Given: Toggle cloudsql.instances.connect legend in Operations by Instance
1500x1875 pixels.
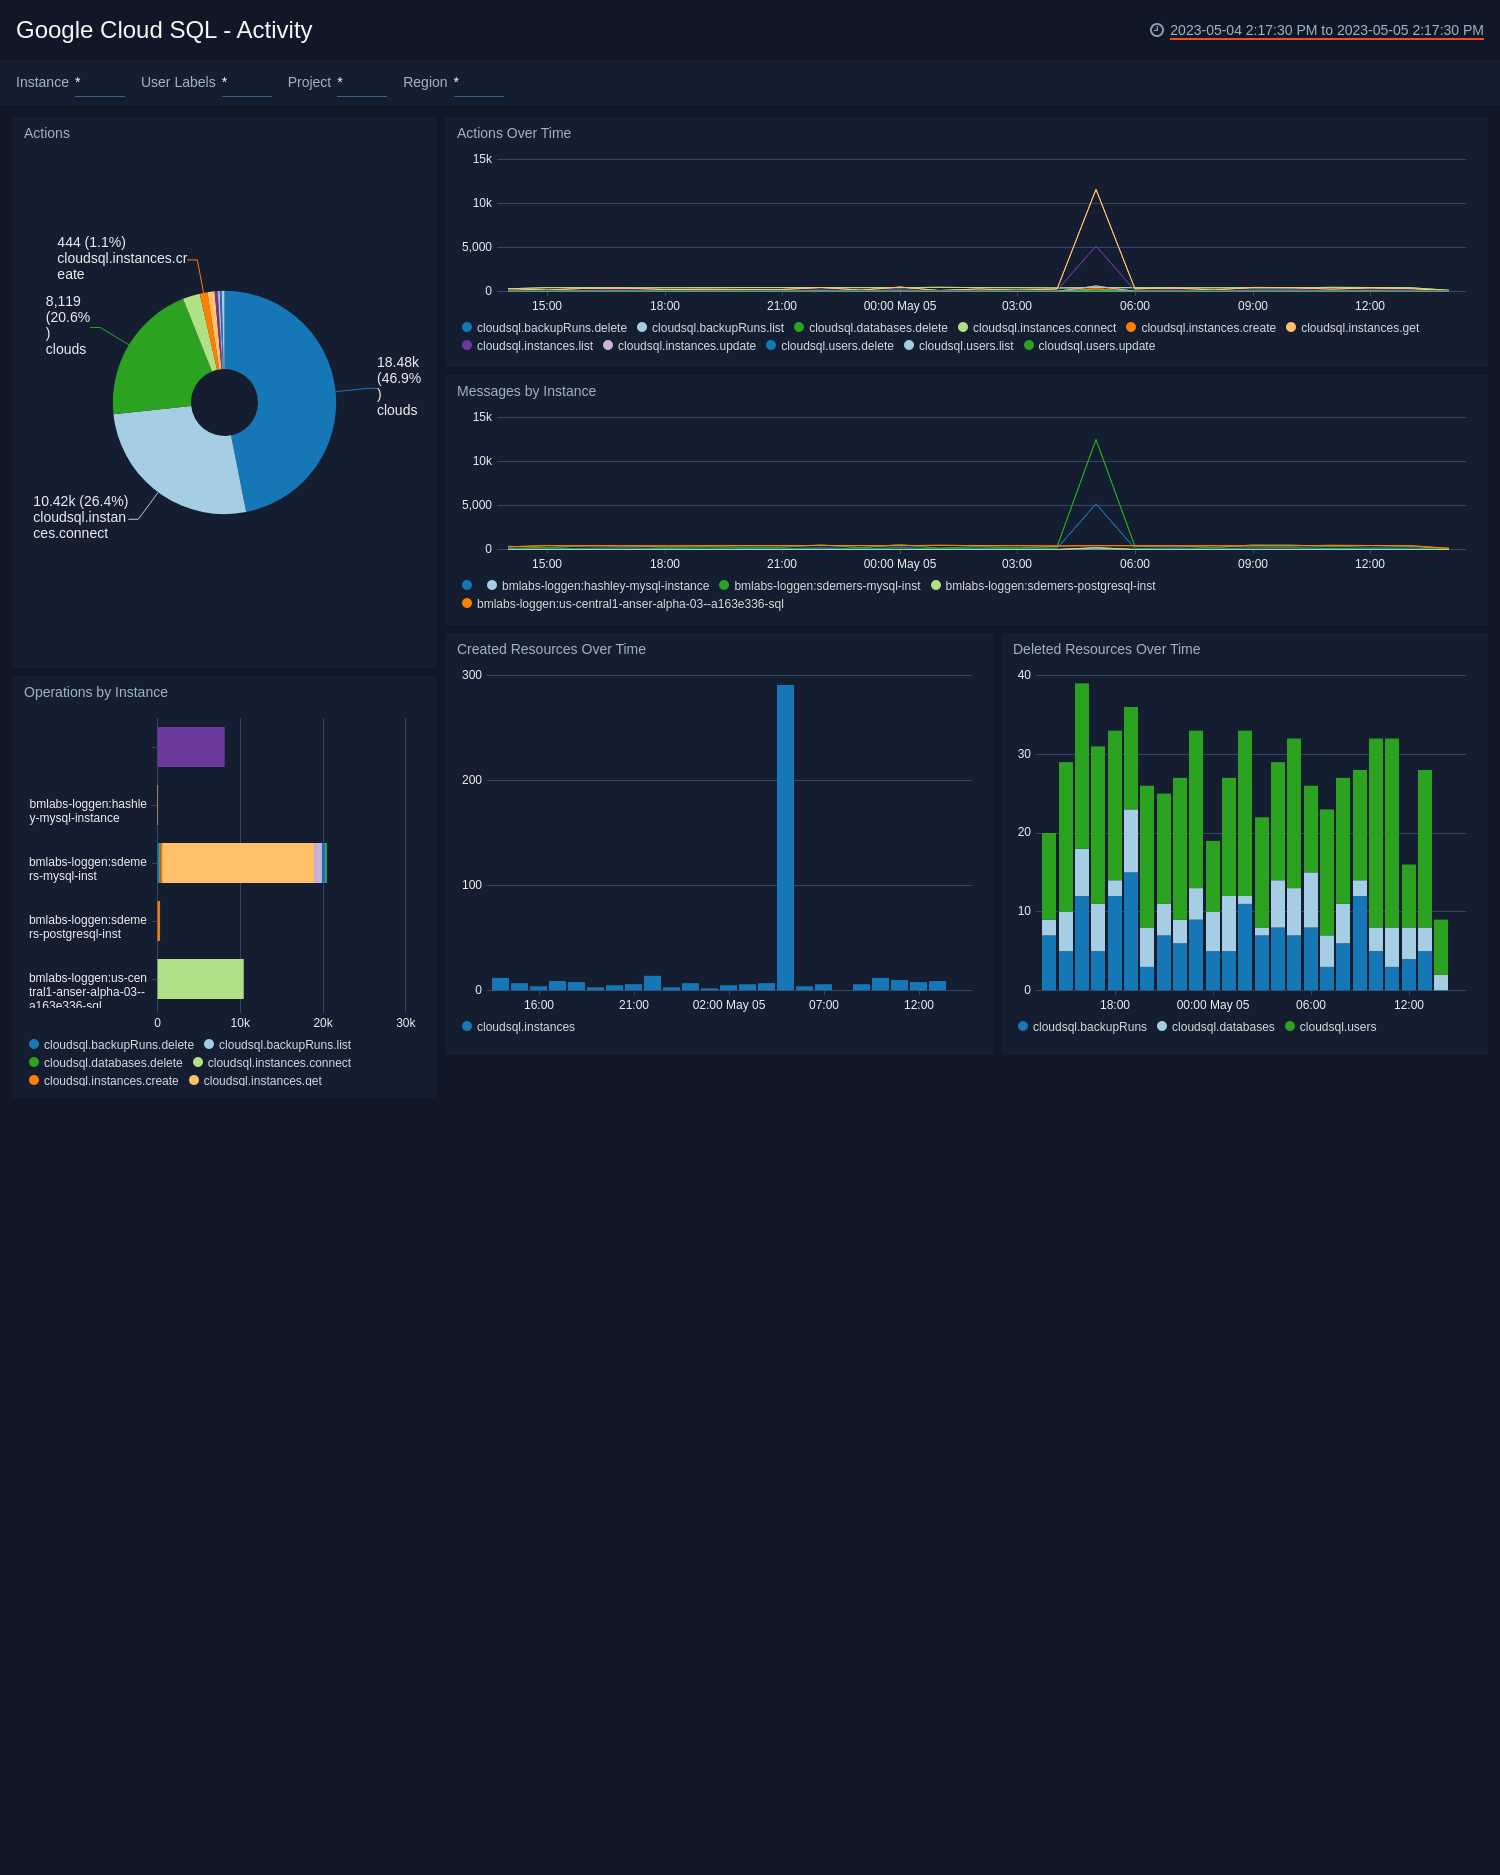Looking at the screenshot, I should (271, 1063).
